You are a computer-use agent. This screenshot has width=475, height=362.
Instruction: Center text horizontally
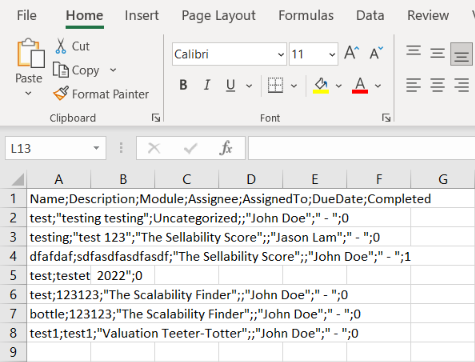coord(437,85)
